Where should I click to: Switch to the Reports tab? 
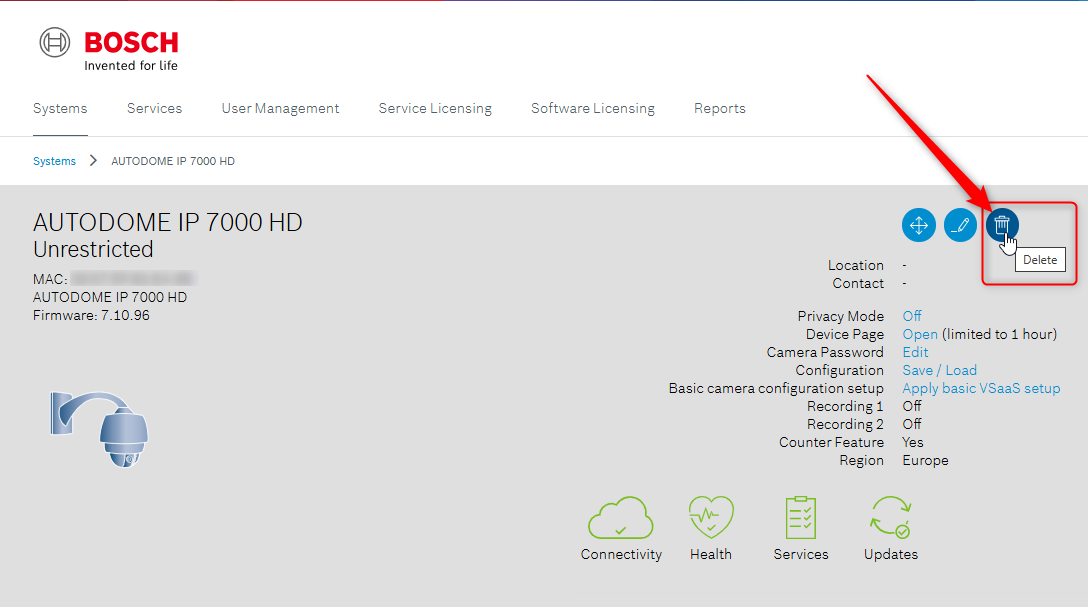[719, 108]
